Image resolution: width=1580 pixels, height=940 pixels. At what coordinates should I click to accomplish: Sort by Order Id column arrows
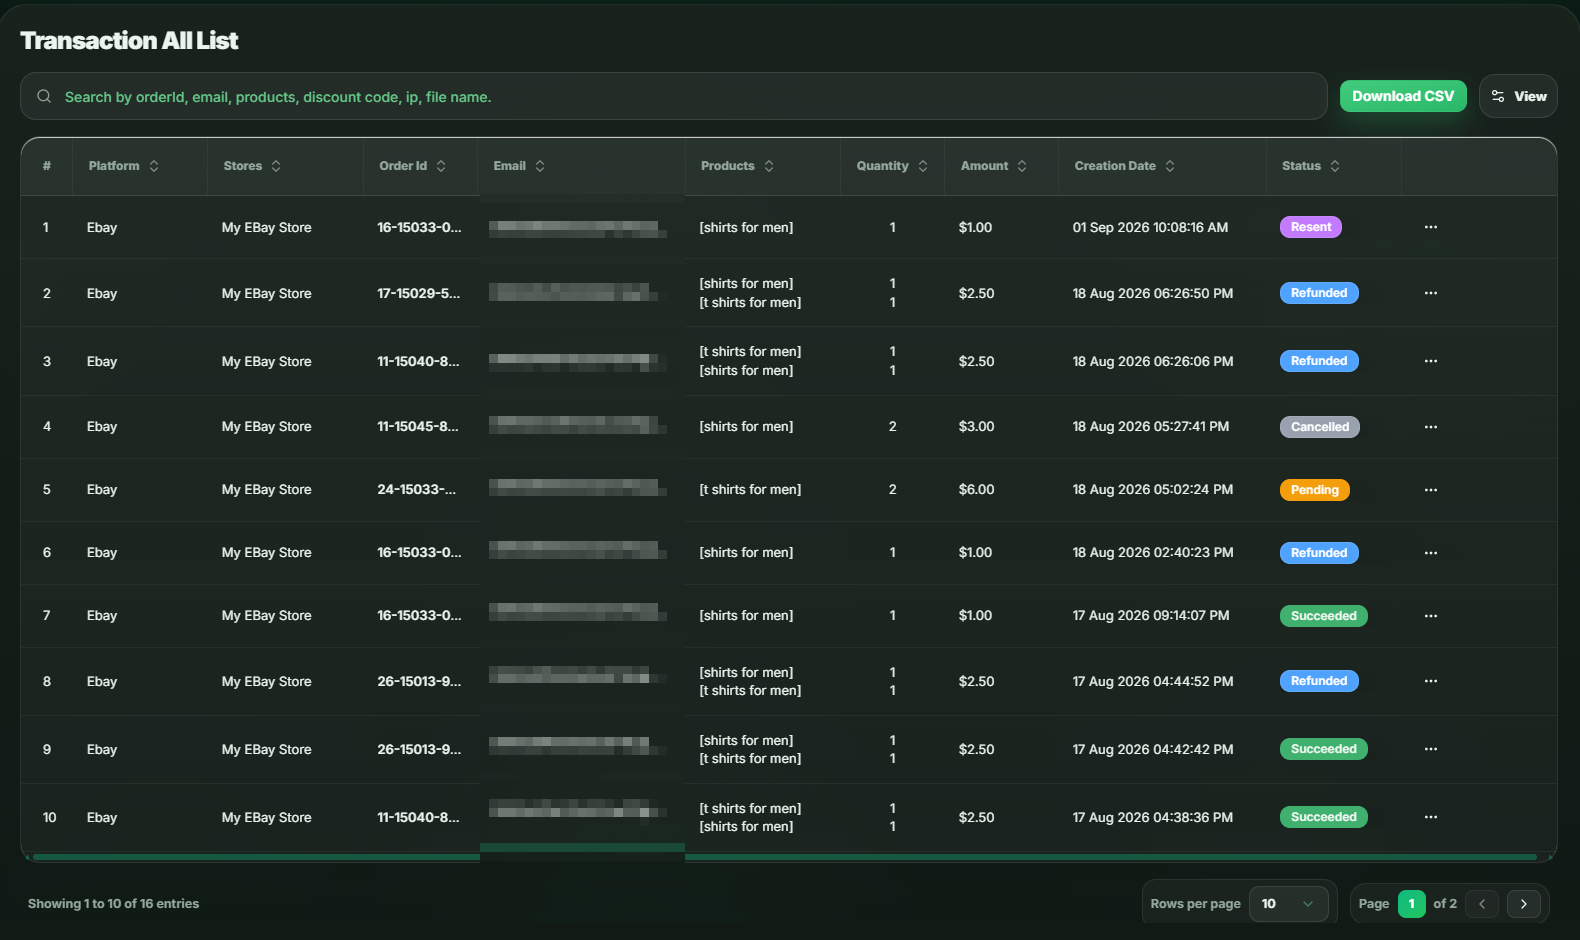click(x=441, y=166)
